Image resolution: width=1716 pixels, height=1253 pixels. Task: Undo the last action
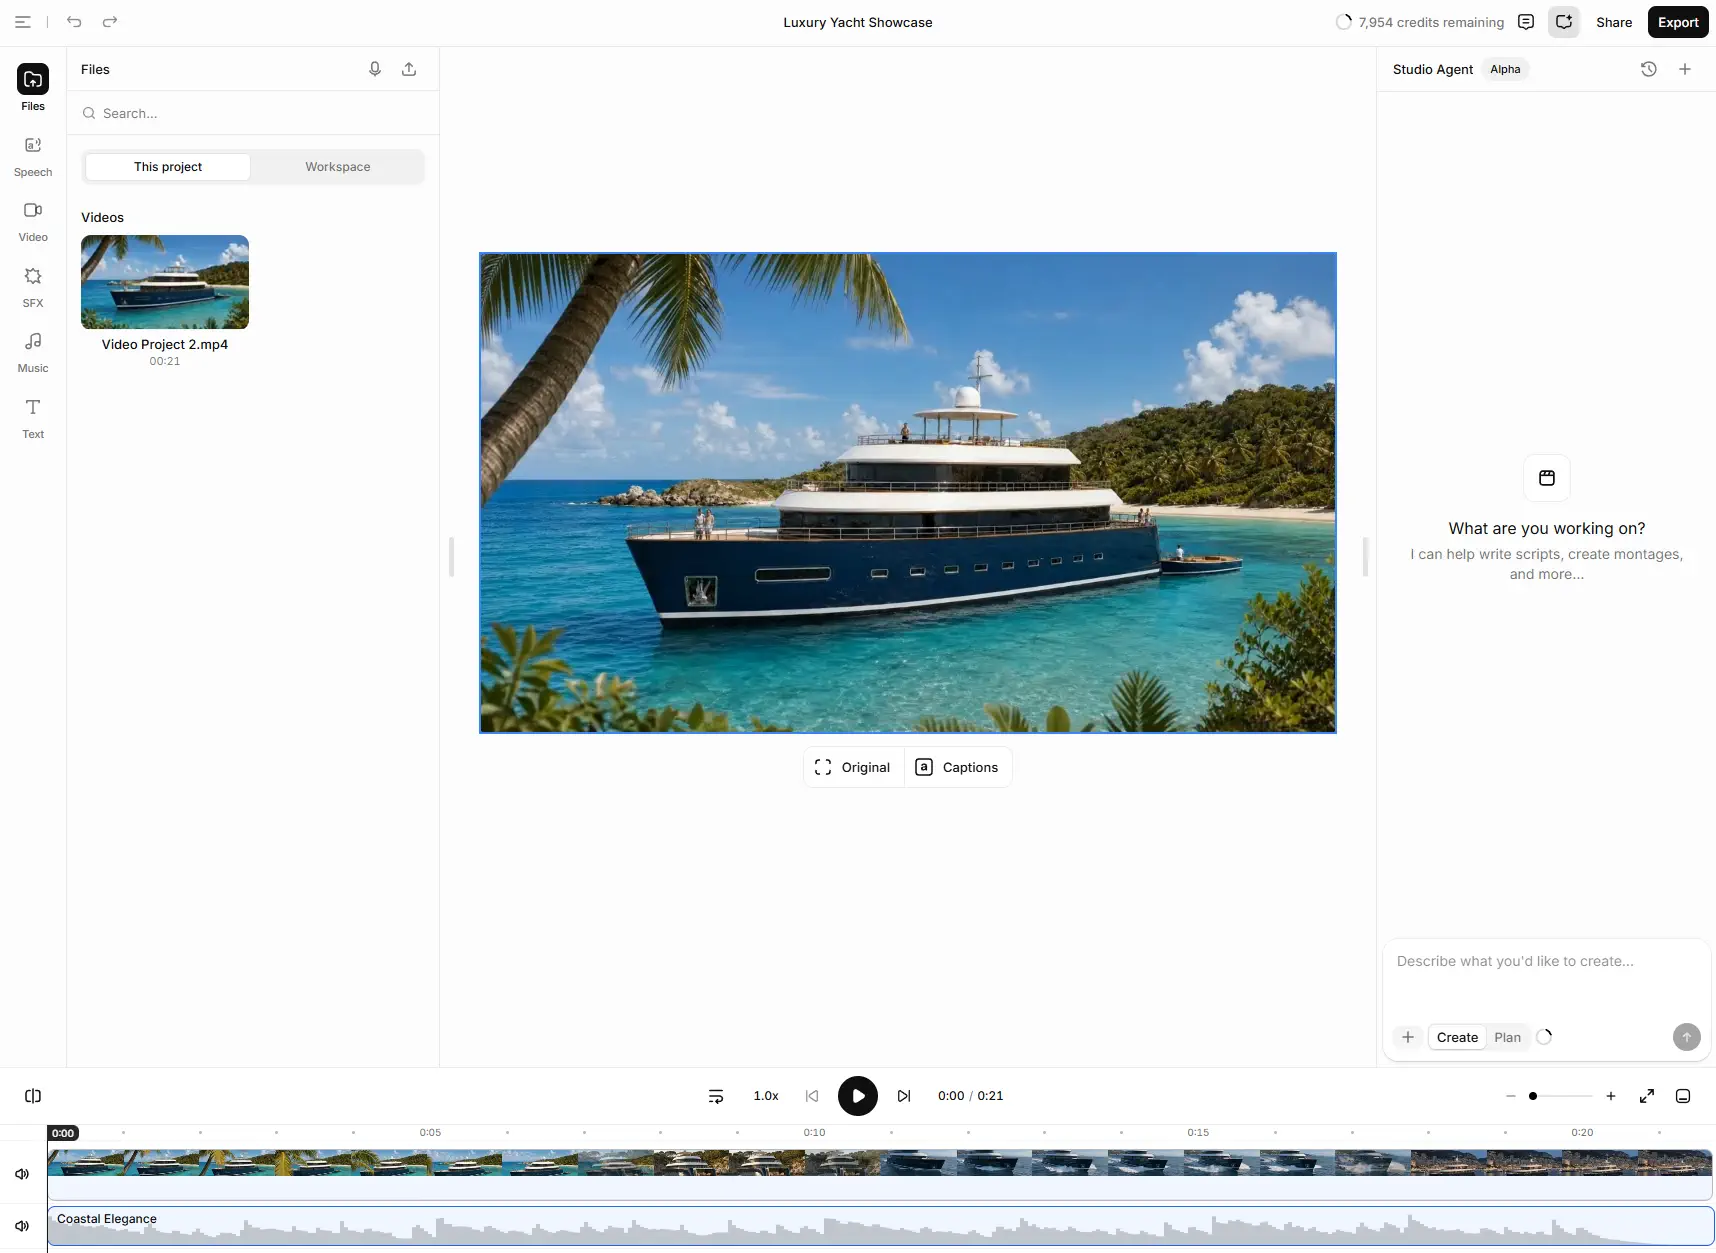tap(74, 22)
